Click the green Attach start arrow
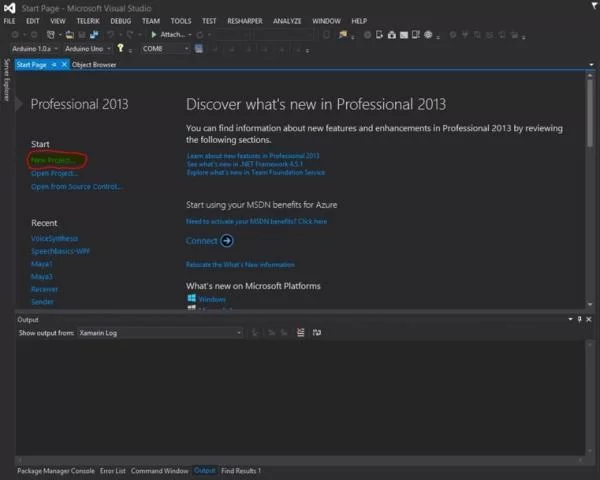 [x=153, y=34]
